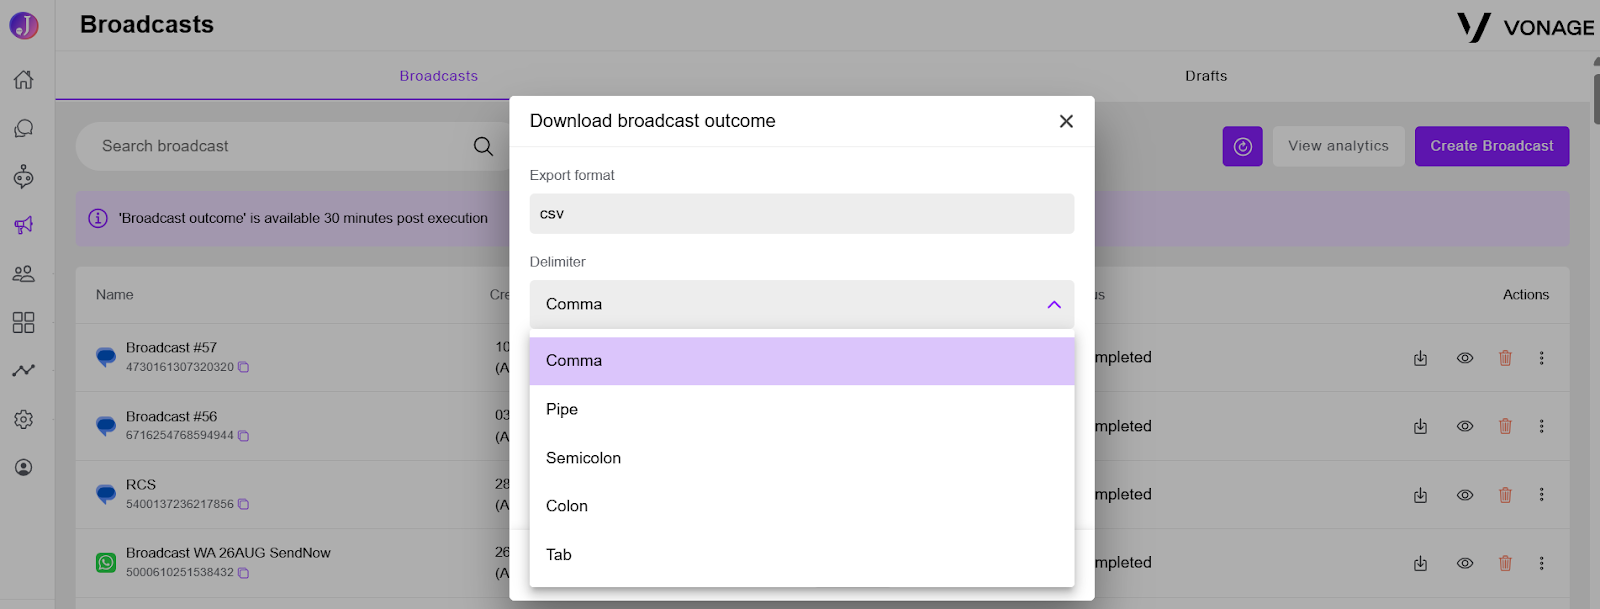1600x609 pixels.
Task: Open the Home icon in sidebar
Action: click(x=23, y=80)
